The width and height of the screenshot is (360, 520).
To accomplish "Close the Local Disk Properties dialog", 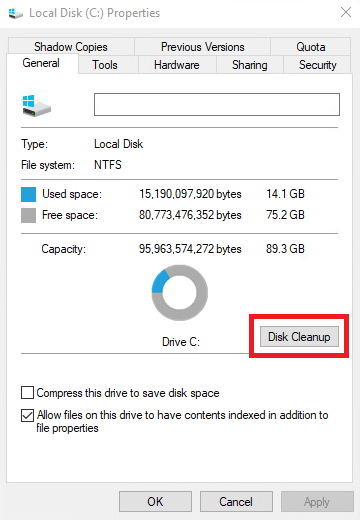I will 346,13.
